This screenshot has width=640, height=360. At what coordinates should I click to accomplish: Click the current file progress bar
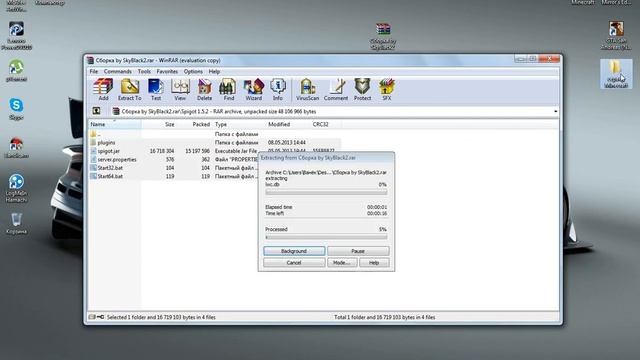326,191
